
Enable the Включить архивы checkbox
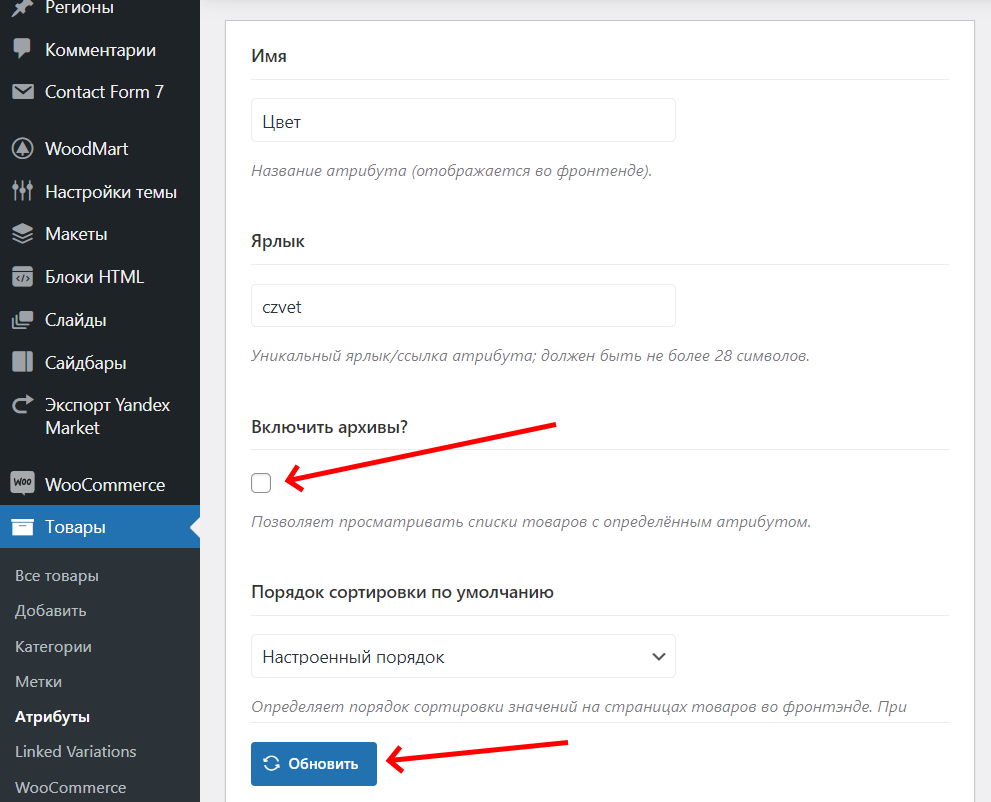click(x=260, y=482)
